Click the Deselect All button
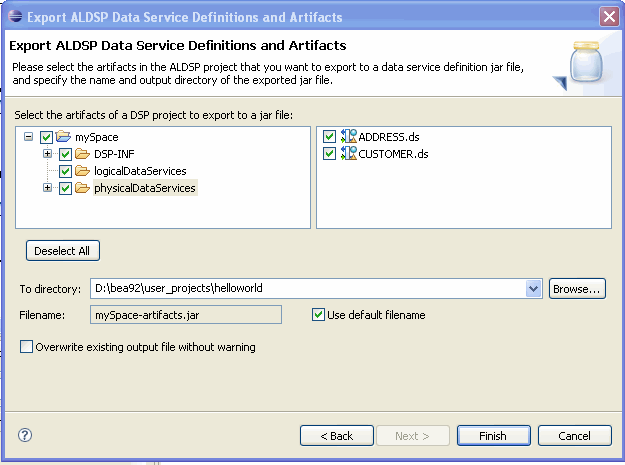The image size is (625, 465). tap(63, 251)
